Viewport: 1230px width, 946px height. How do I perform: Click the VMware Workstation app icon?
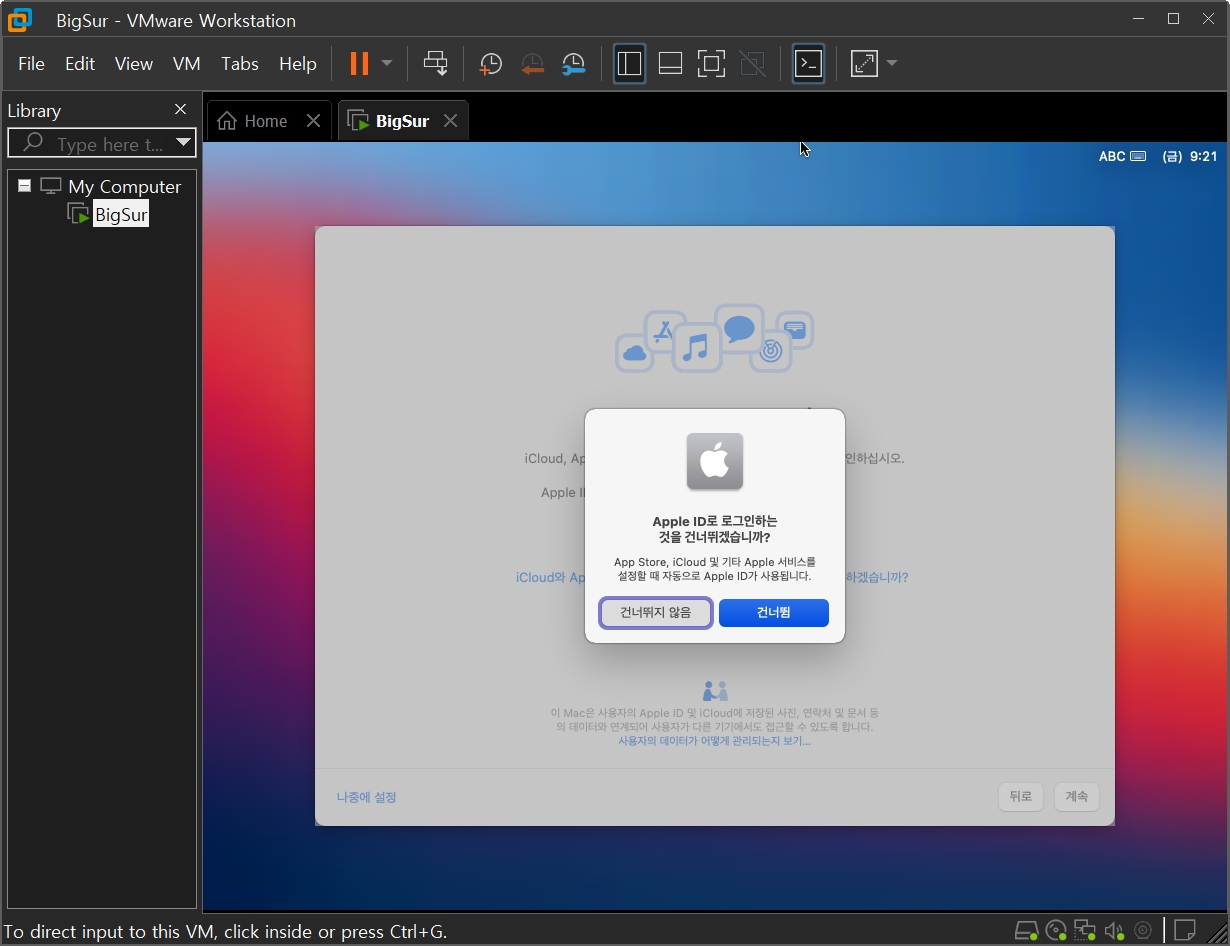tap(19, 19)
